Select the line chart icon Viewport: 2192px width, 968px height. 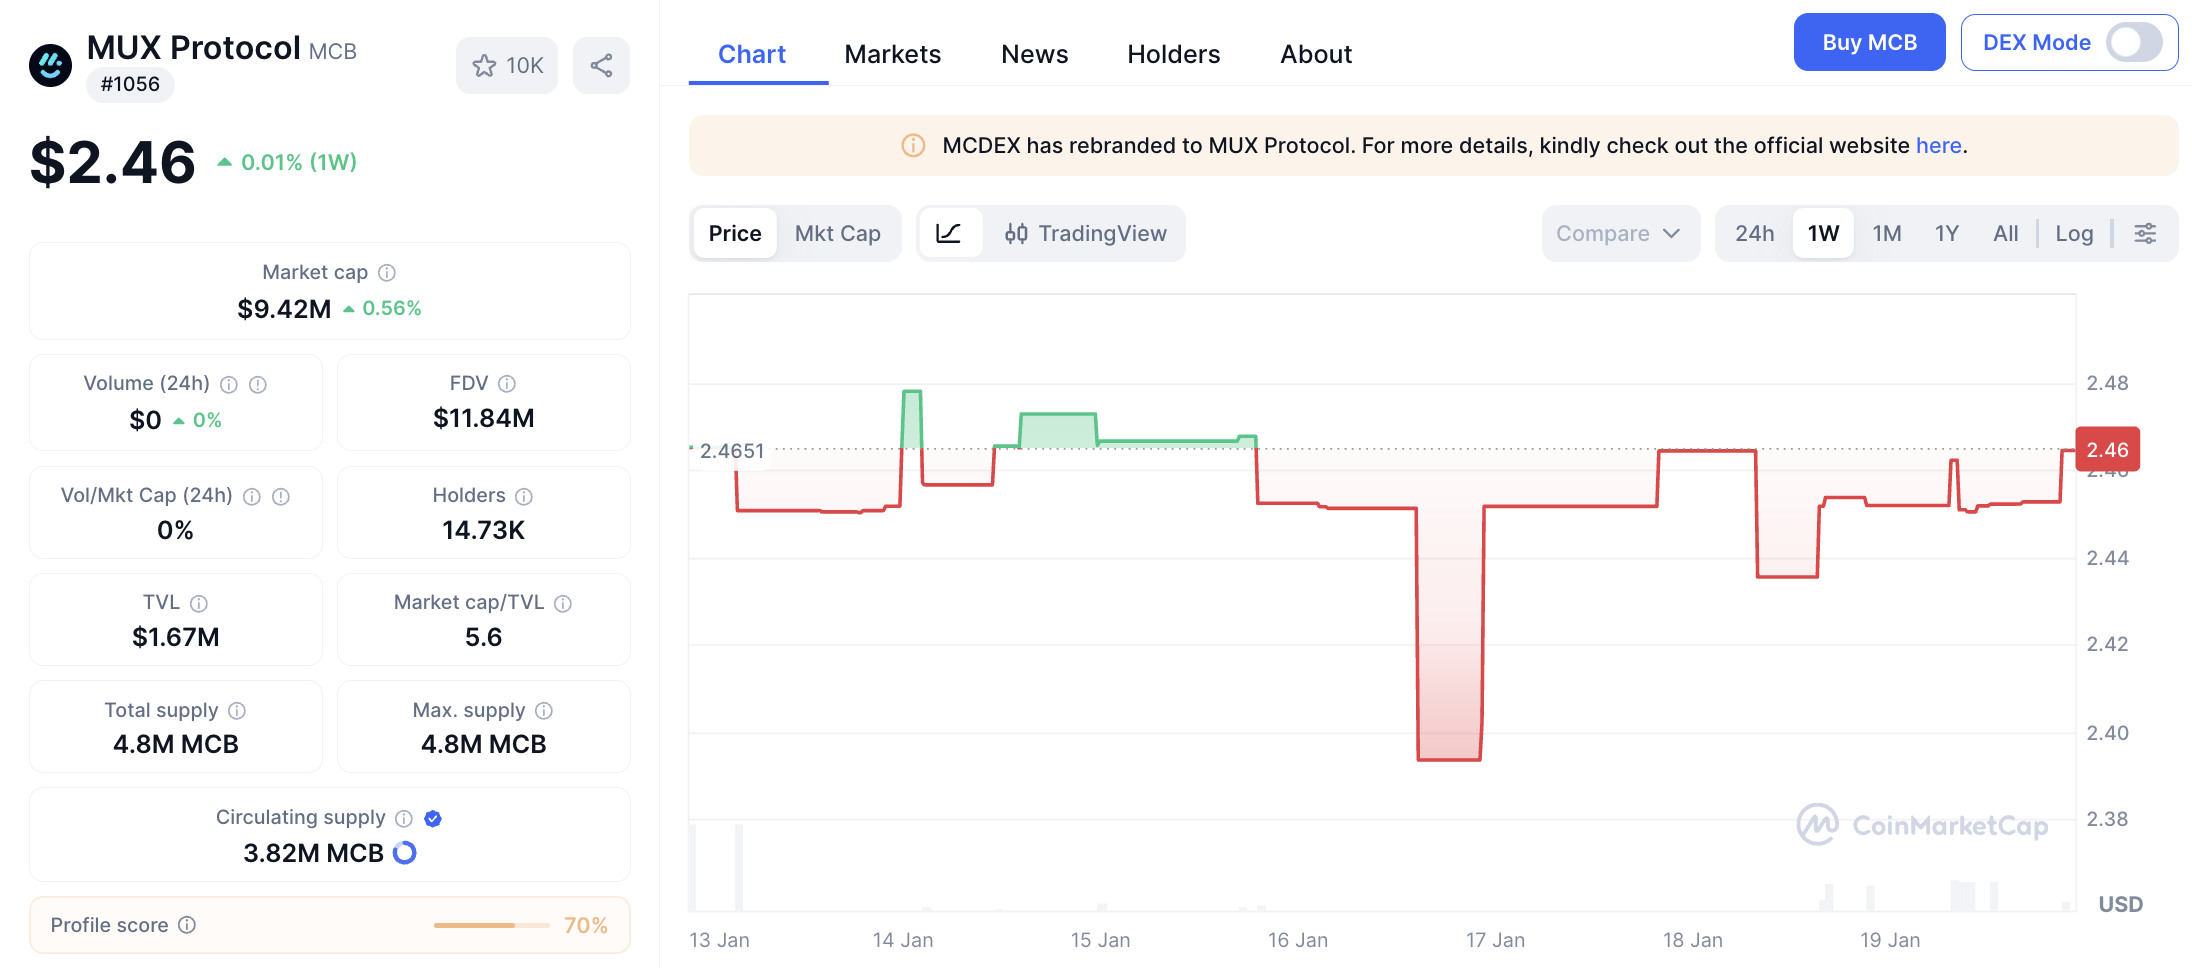[x=948, y=233]
